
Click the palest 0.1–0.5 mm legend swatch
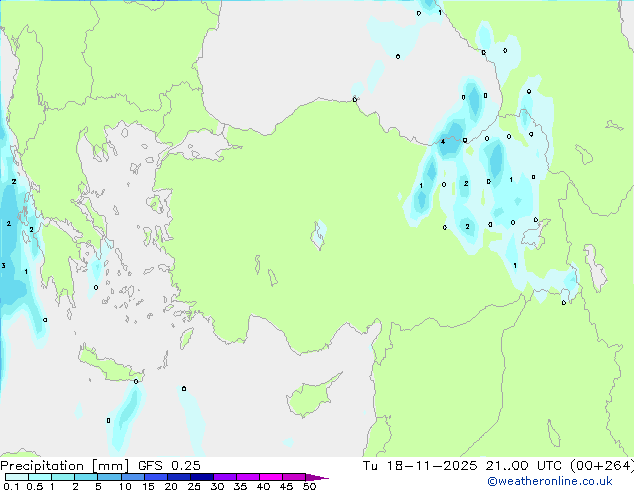click(17, 477)
